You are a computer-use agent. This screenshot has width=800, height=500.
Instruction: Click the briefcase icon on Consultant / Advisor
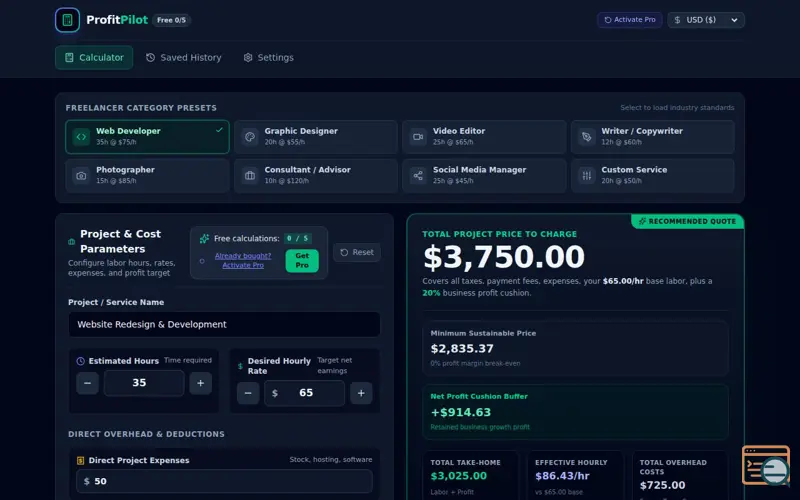coord(249,176)
